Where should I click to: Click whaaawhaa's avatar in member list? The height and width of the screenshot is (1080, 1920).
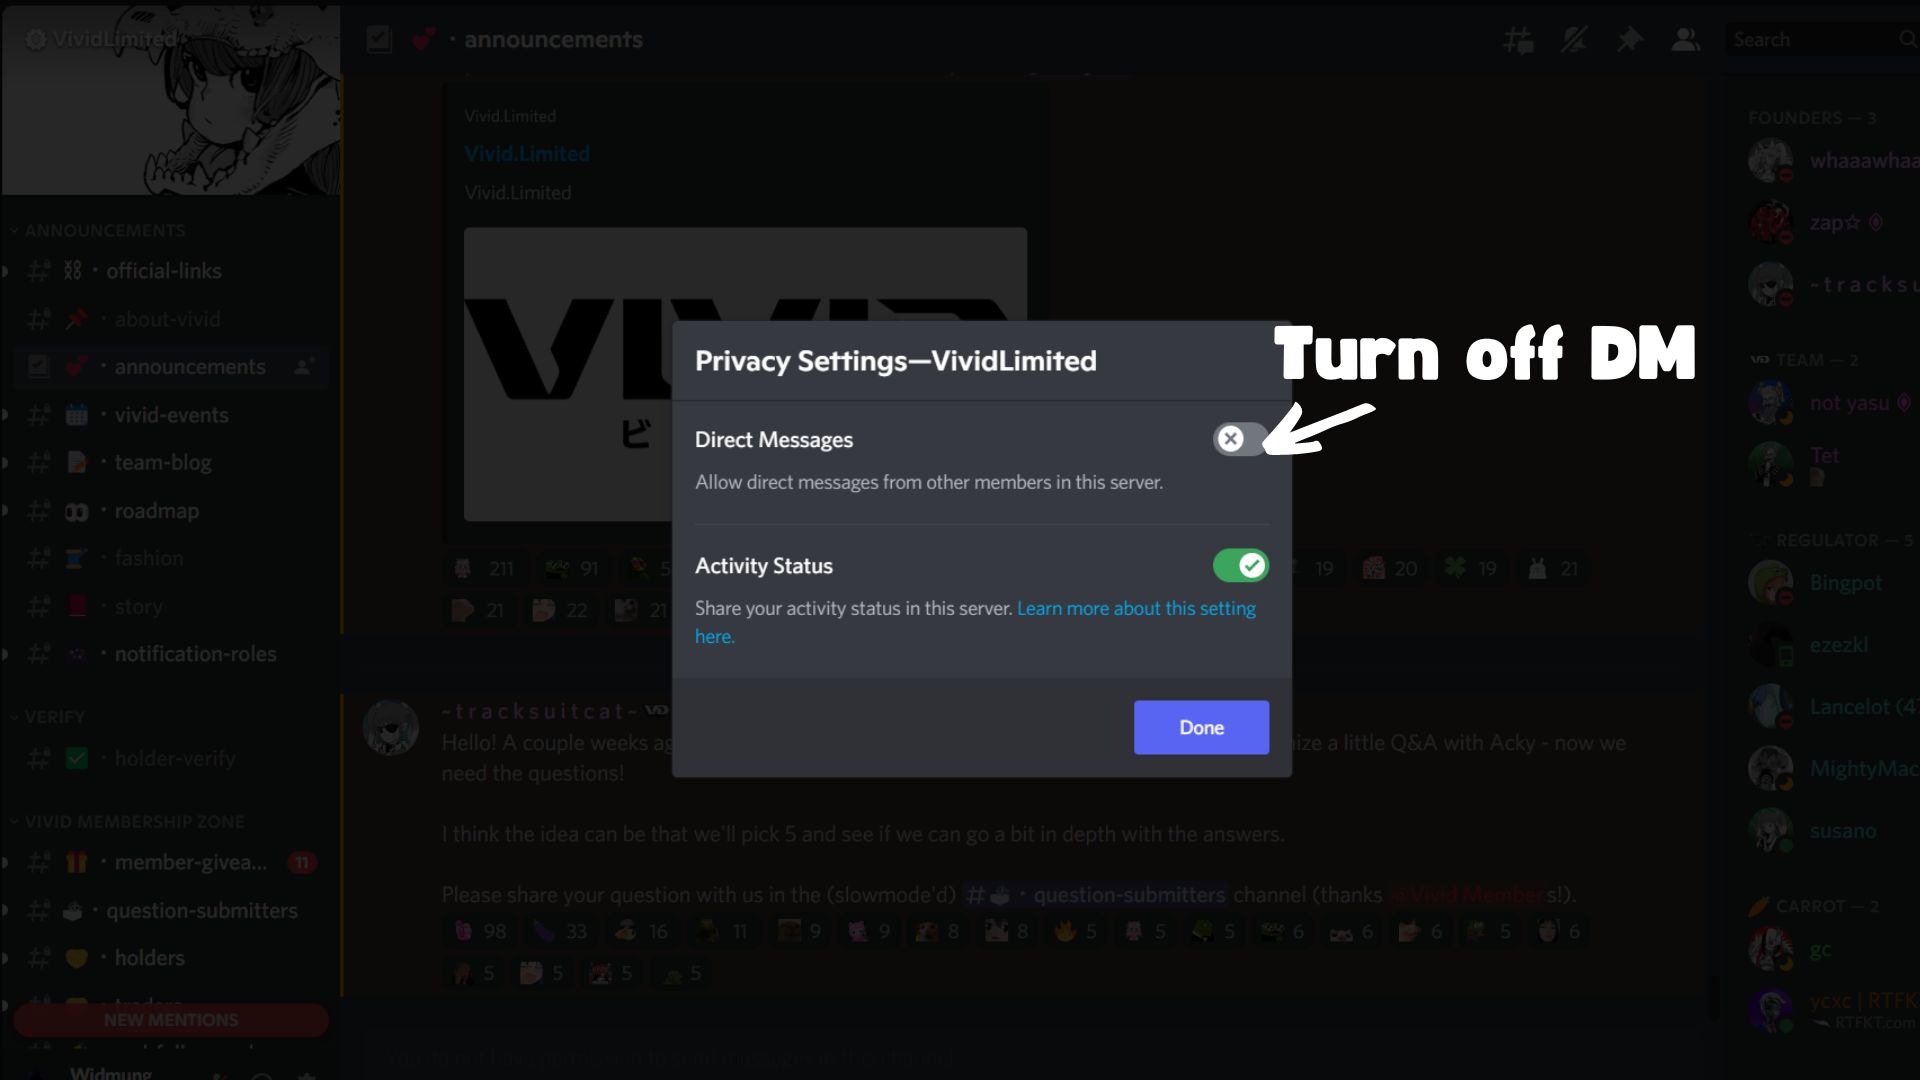coord(1770,161)
